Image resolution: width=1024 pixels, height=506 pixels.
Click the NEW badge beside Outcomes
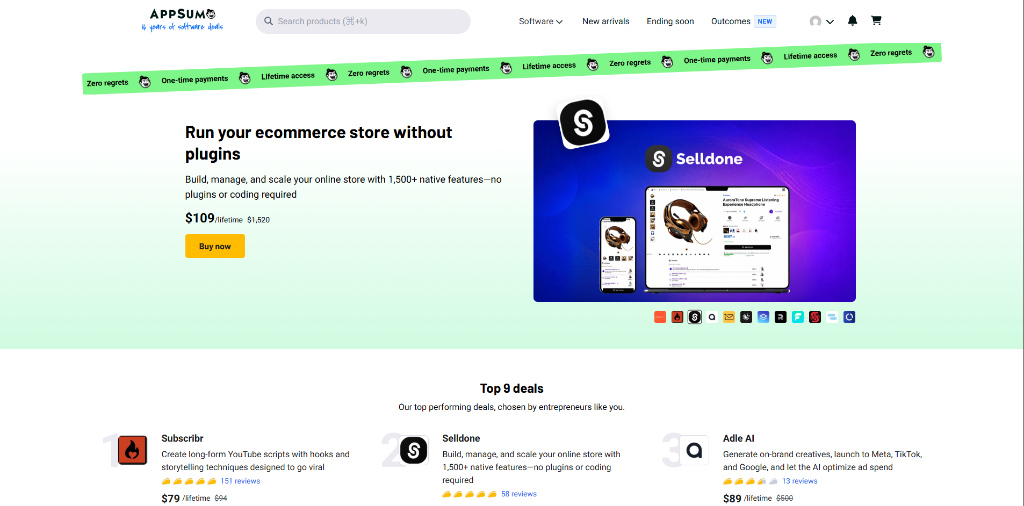click(765, 21)
